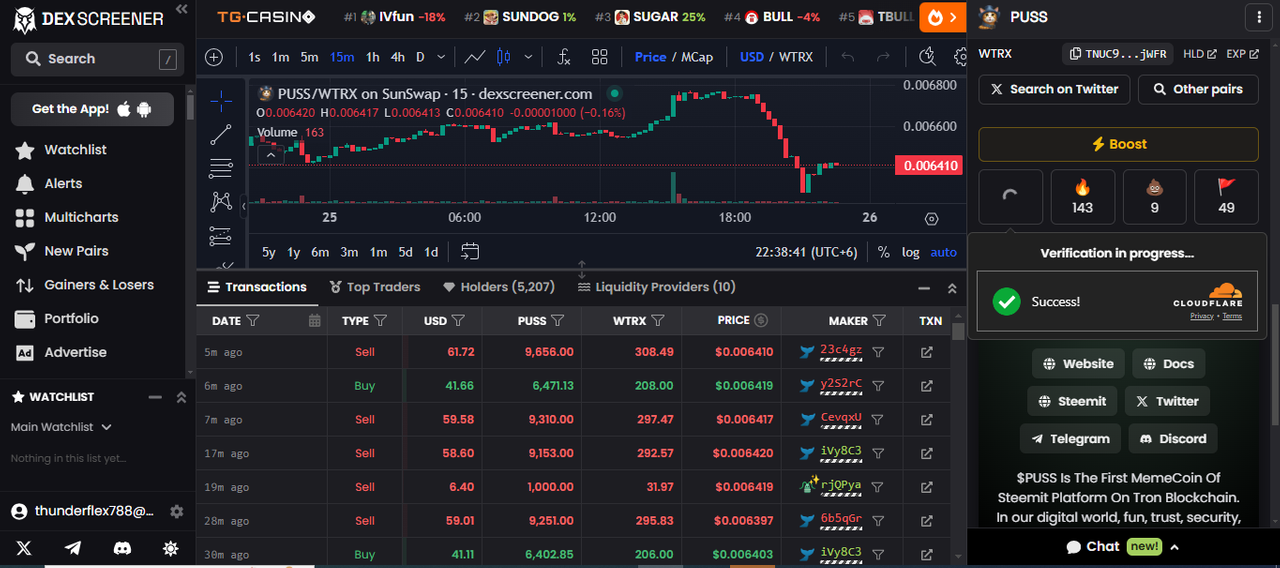This screenshot has height=568, width=1280.
Task: Click the fire reaction with 143
Action: click(1082, 197)
